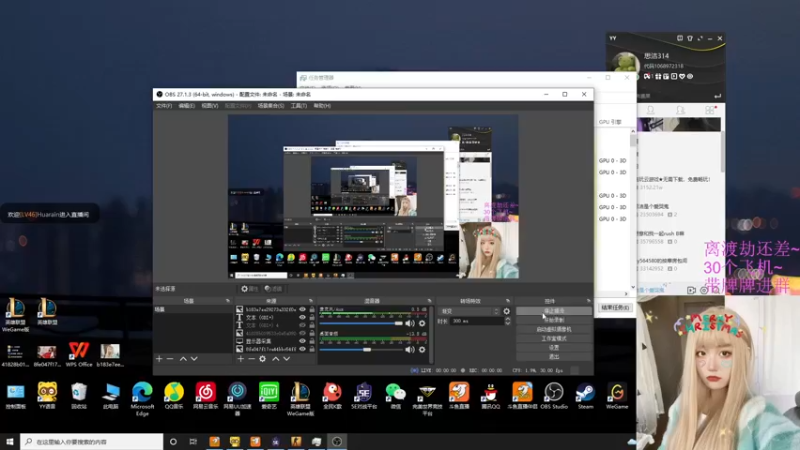Open source properties via the sources gear icon
Screen dimensions: 800x450
[263, 359]
